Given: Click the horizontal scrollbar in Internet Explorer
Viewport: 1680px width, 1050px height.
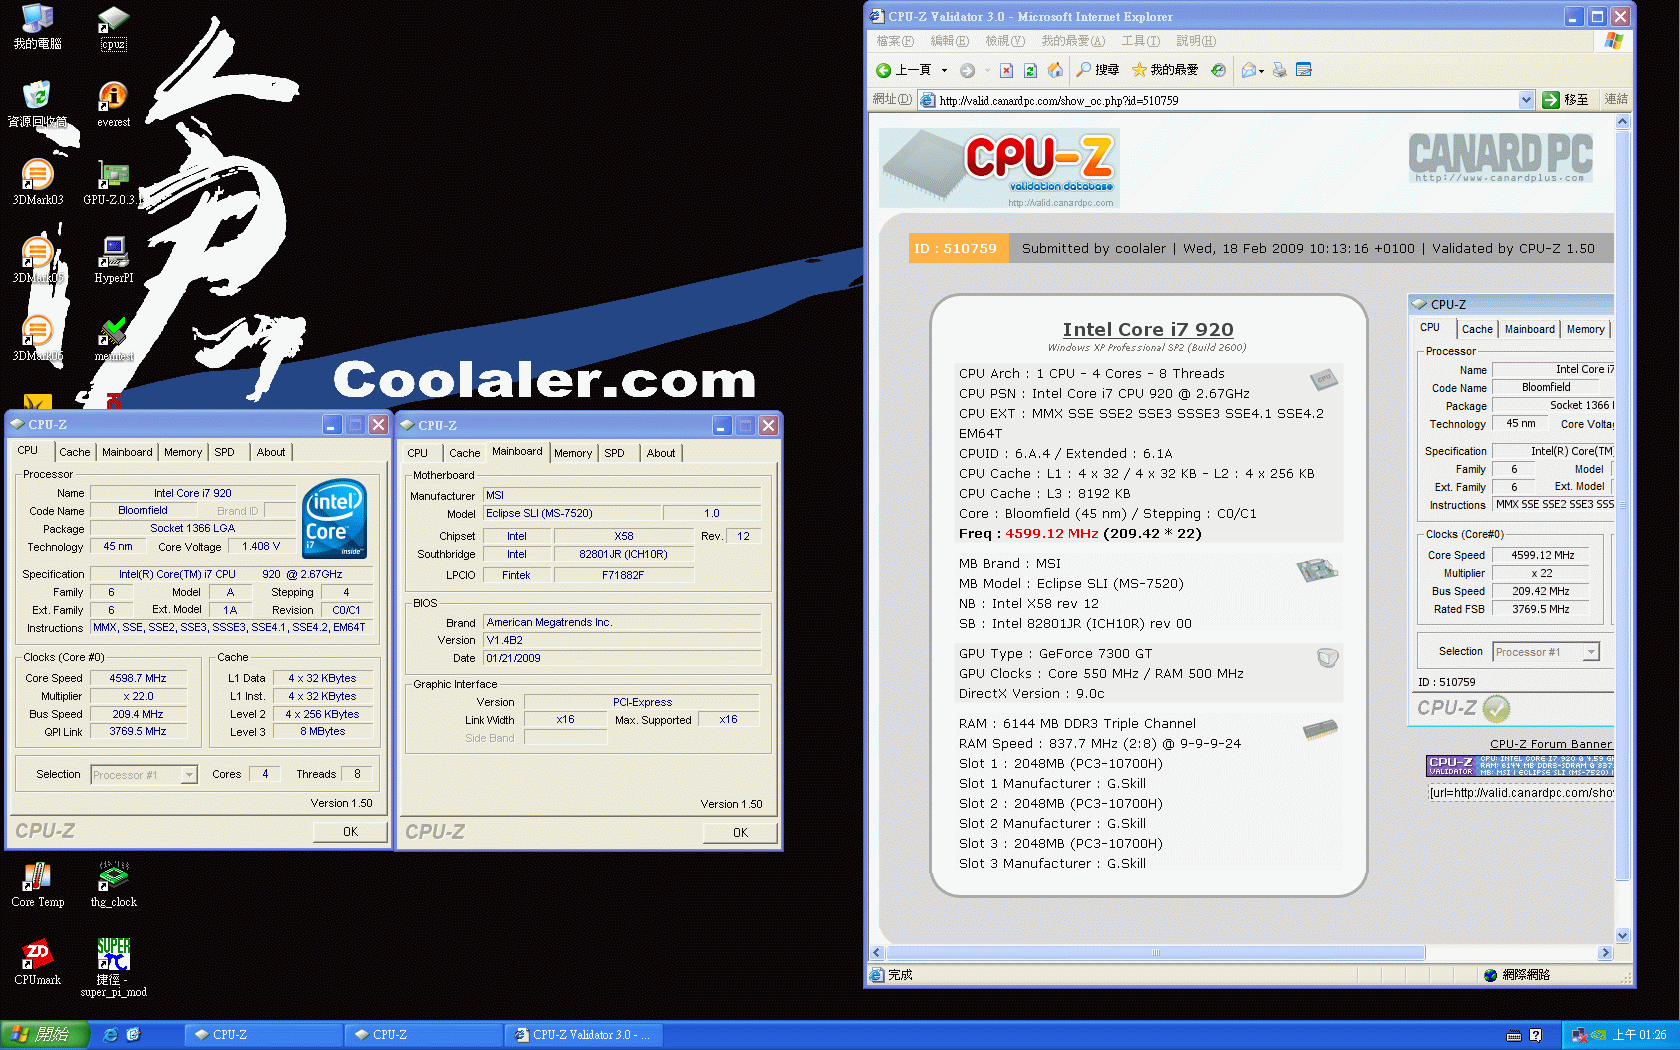Looking at the screenshot, I should click(1155, 953).
